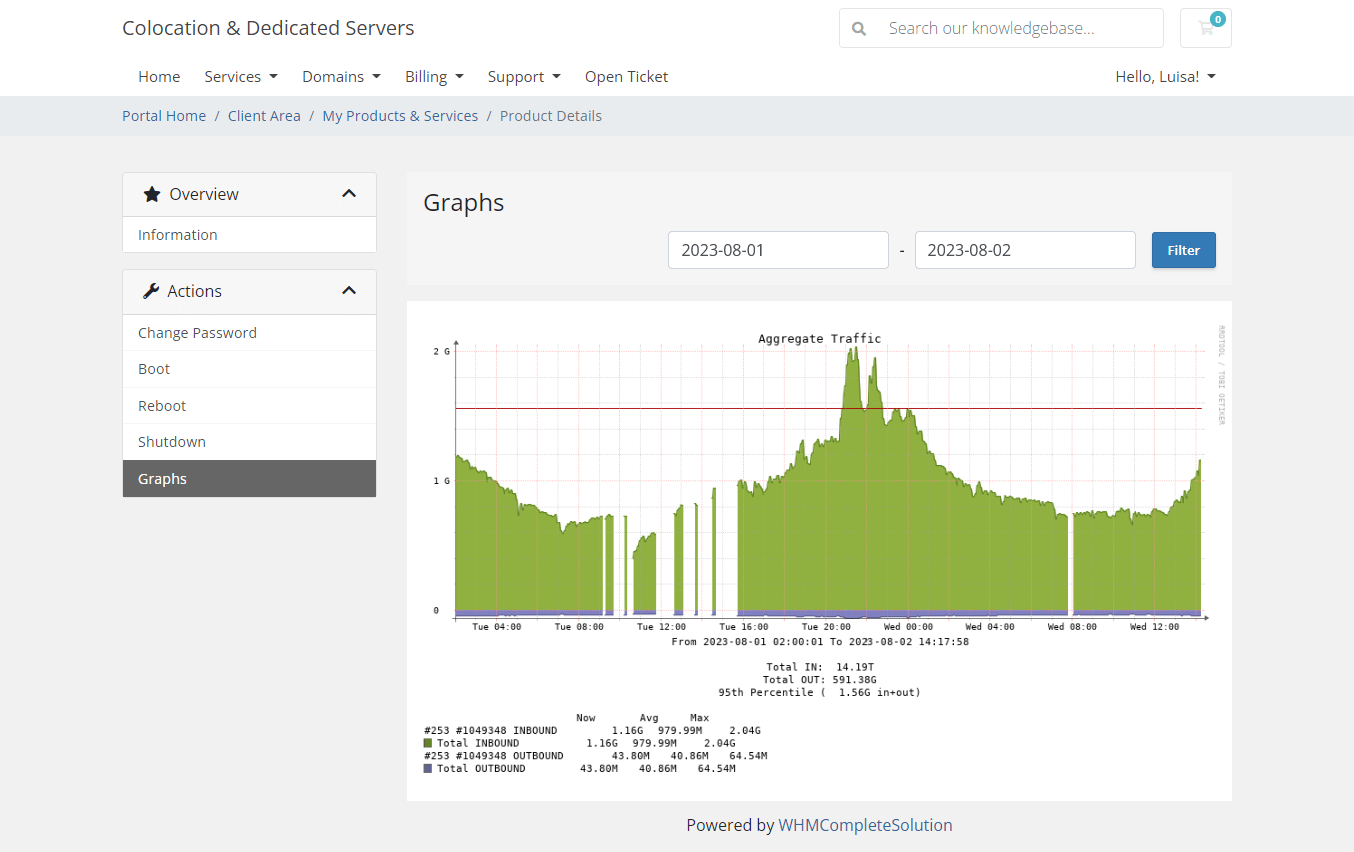Open the shopping cart with 0 items
This screenshot has height=852, width=1354.
coord(1205,28)
